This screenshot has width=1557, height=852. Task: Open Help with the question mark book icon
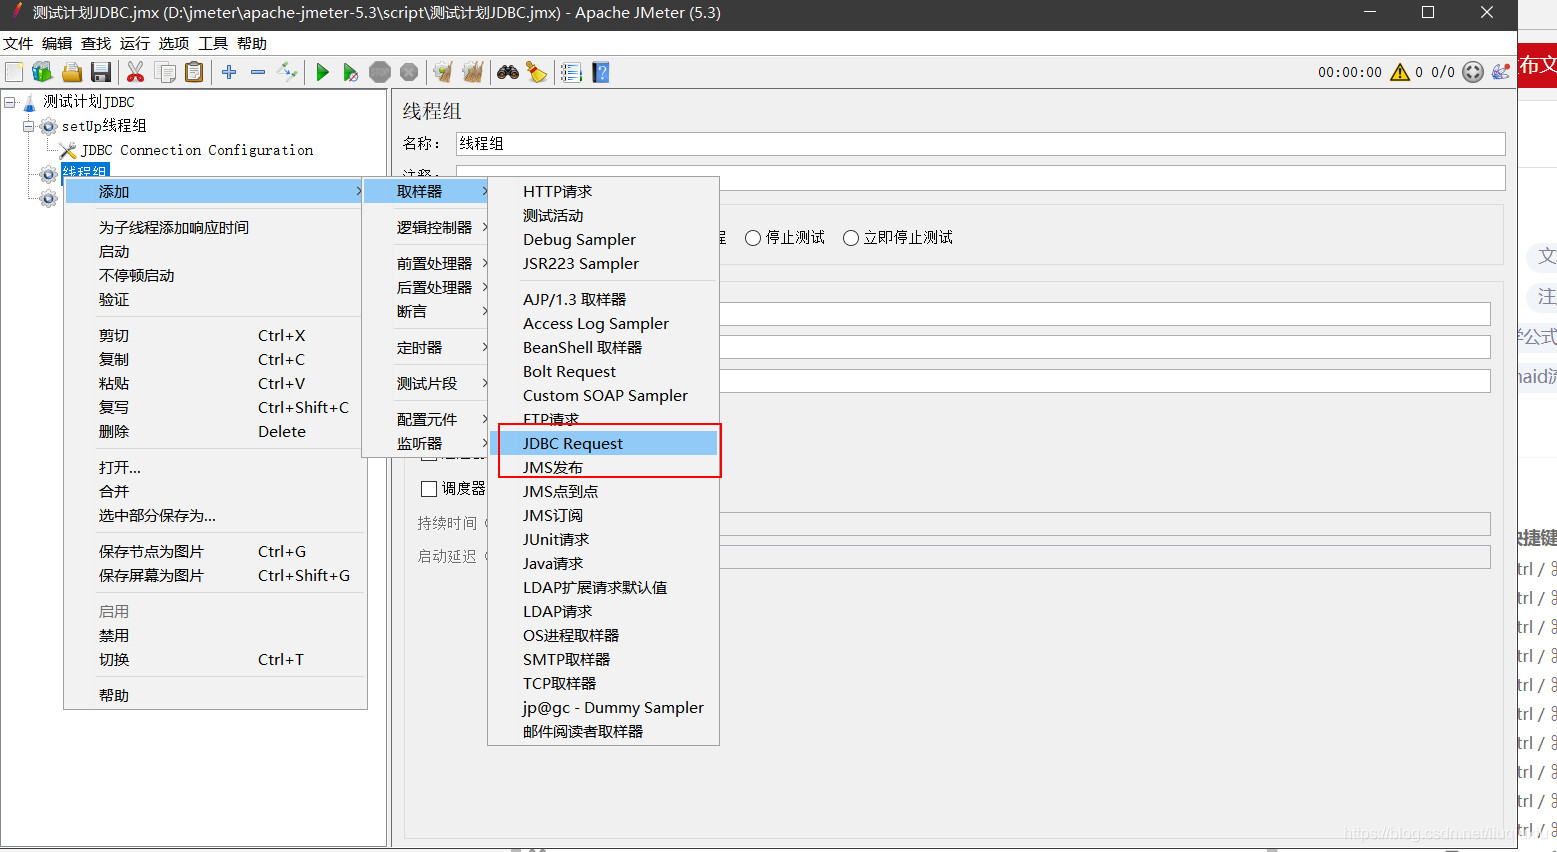(x=601, y=72)
